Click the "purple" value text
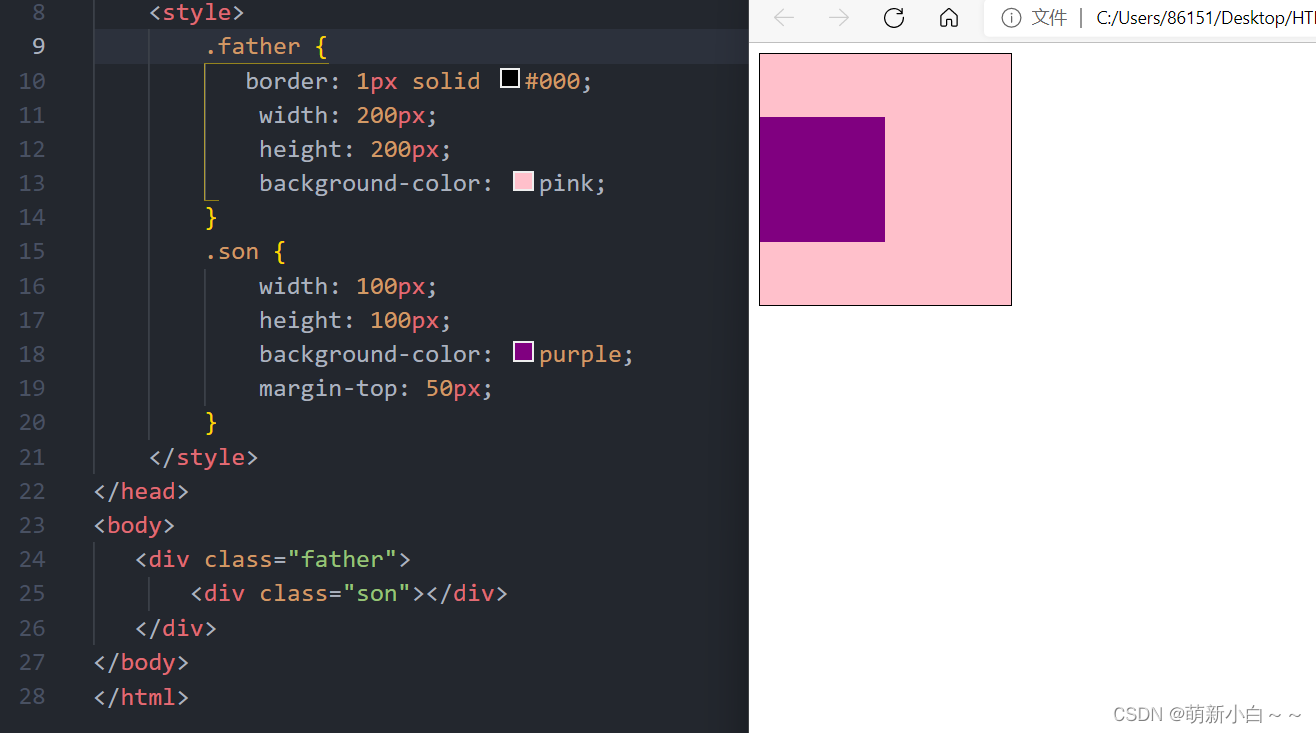Viewport: 1316px width, 733px height. click(580, 354)
